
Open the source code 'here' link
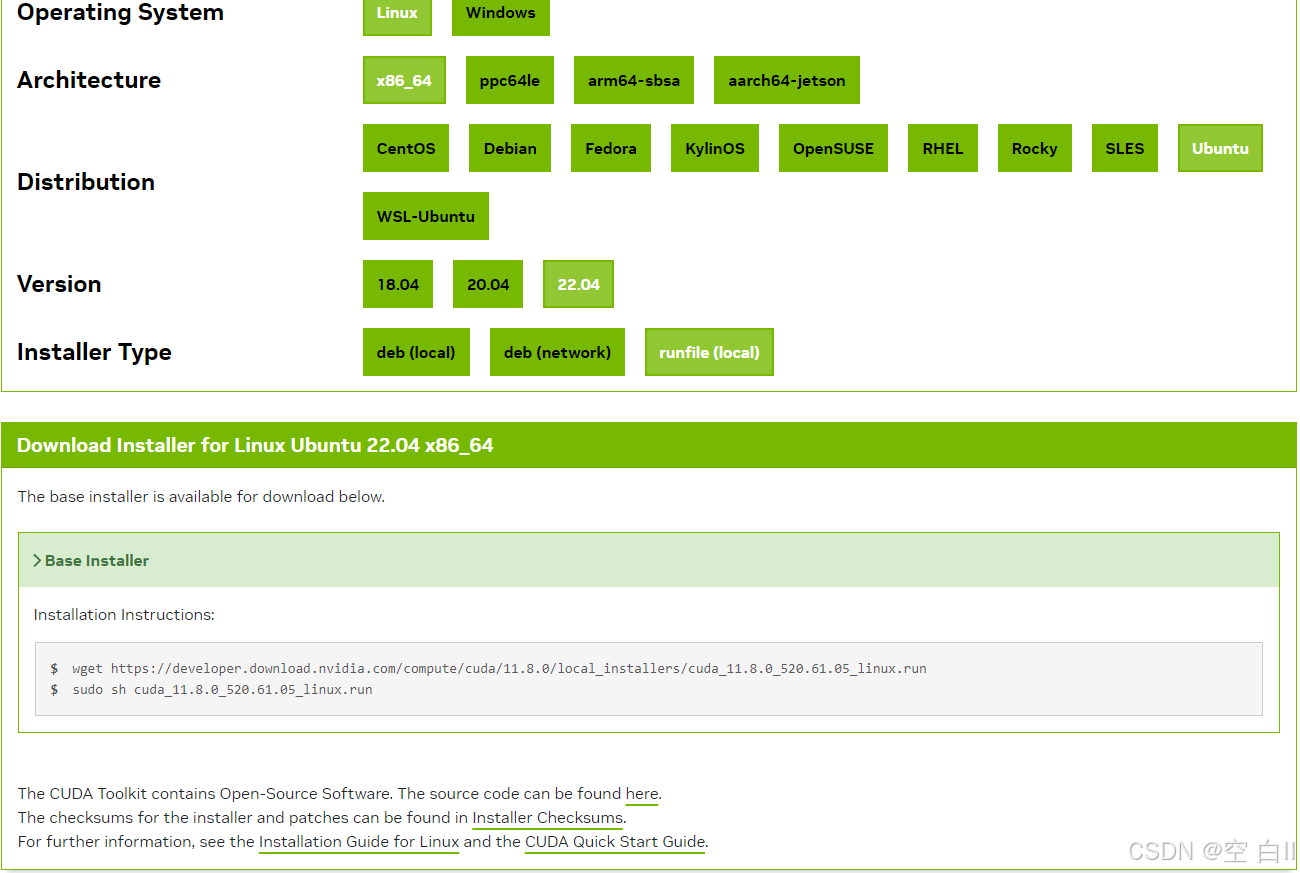(x=642, y=794)
